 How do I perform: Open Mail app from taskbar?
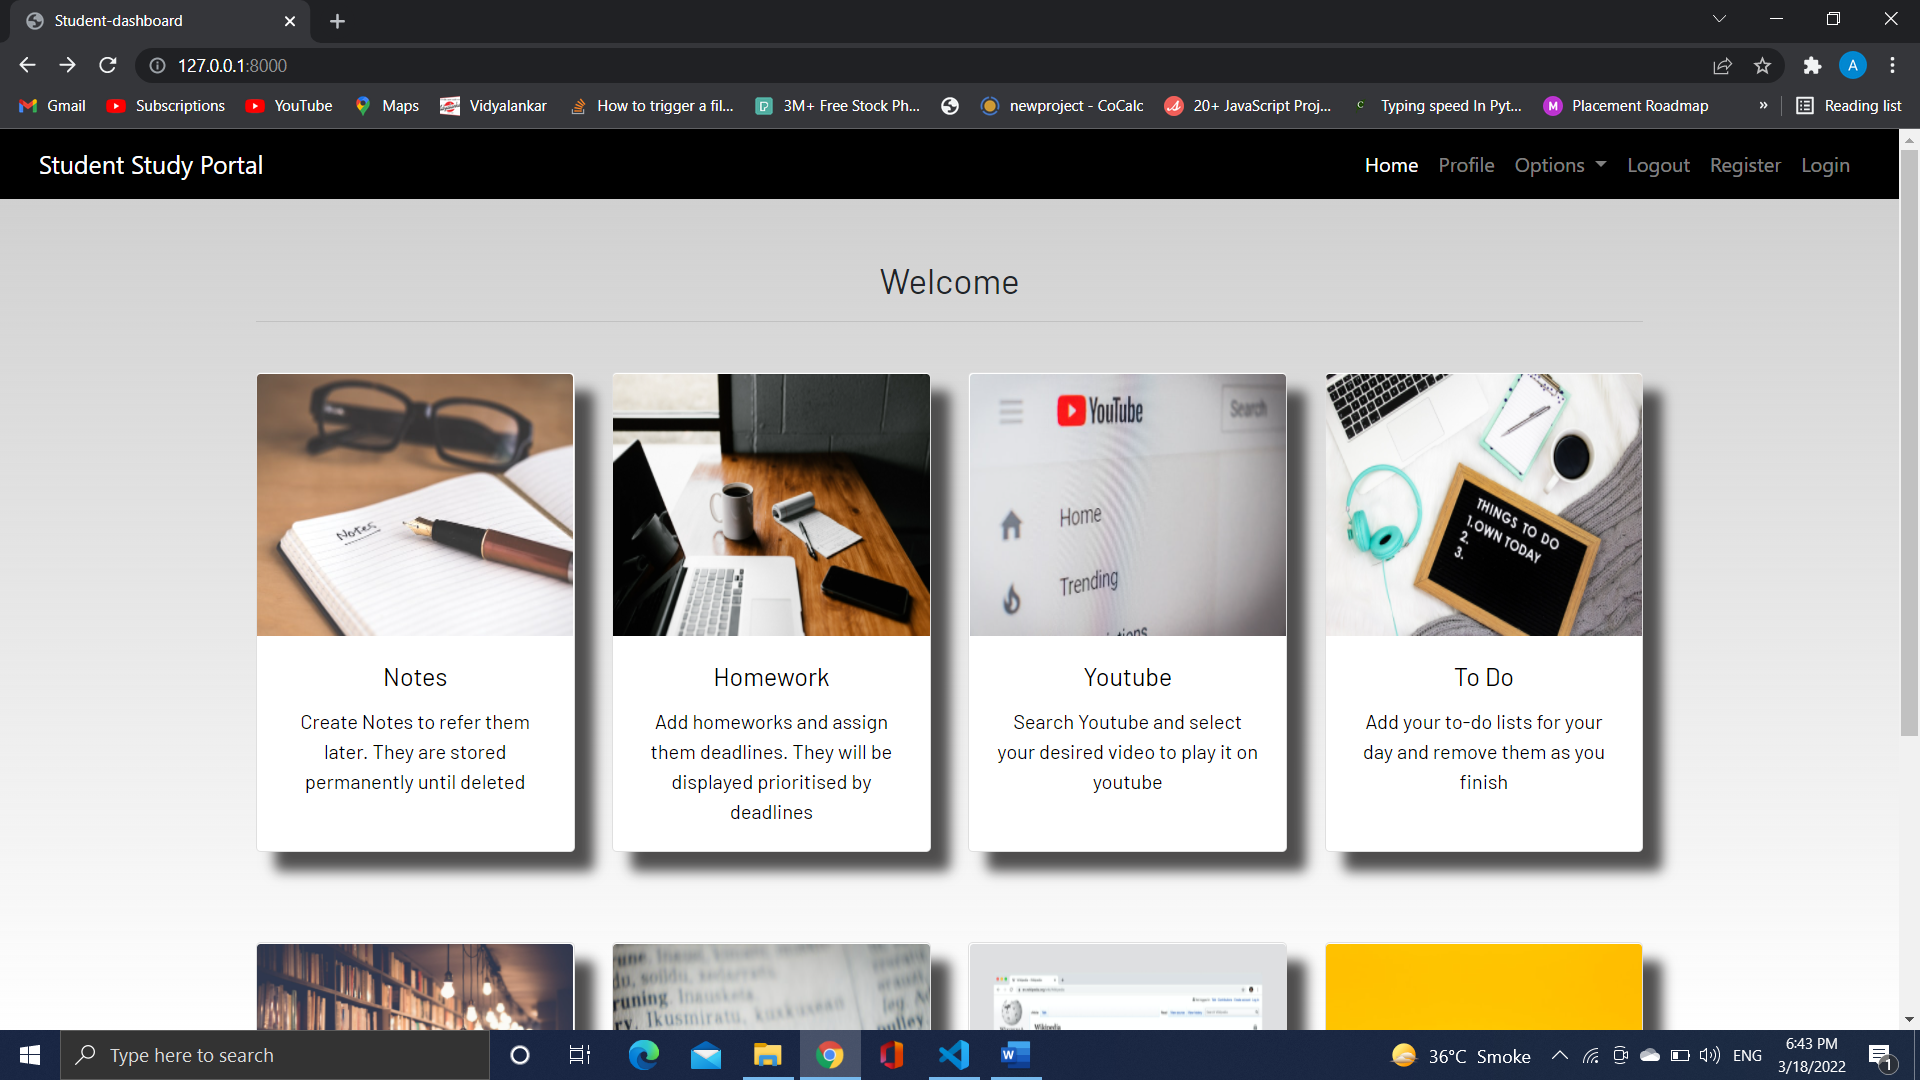705,1055
